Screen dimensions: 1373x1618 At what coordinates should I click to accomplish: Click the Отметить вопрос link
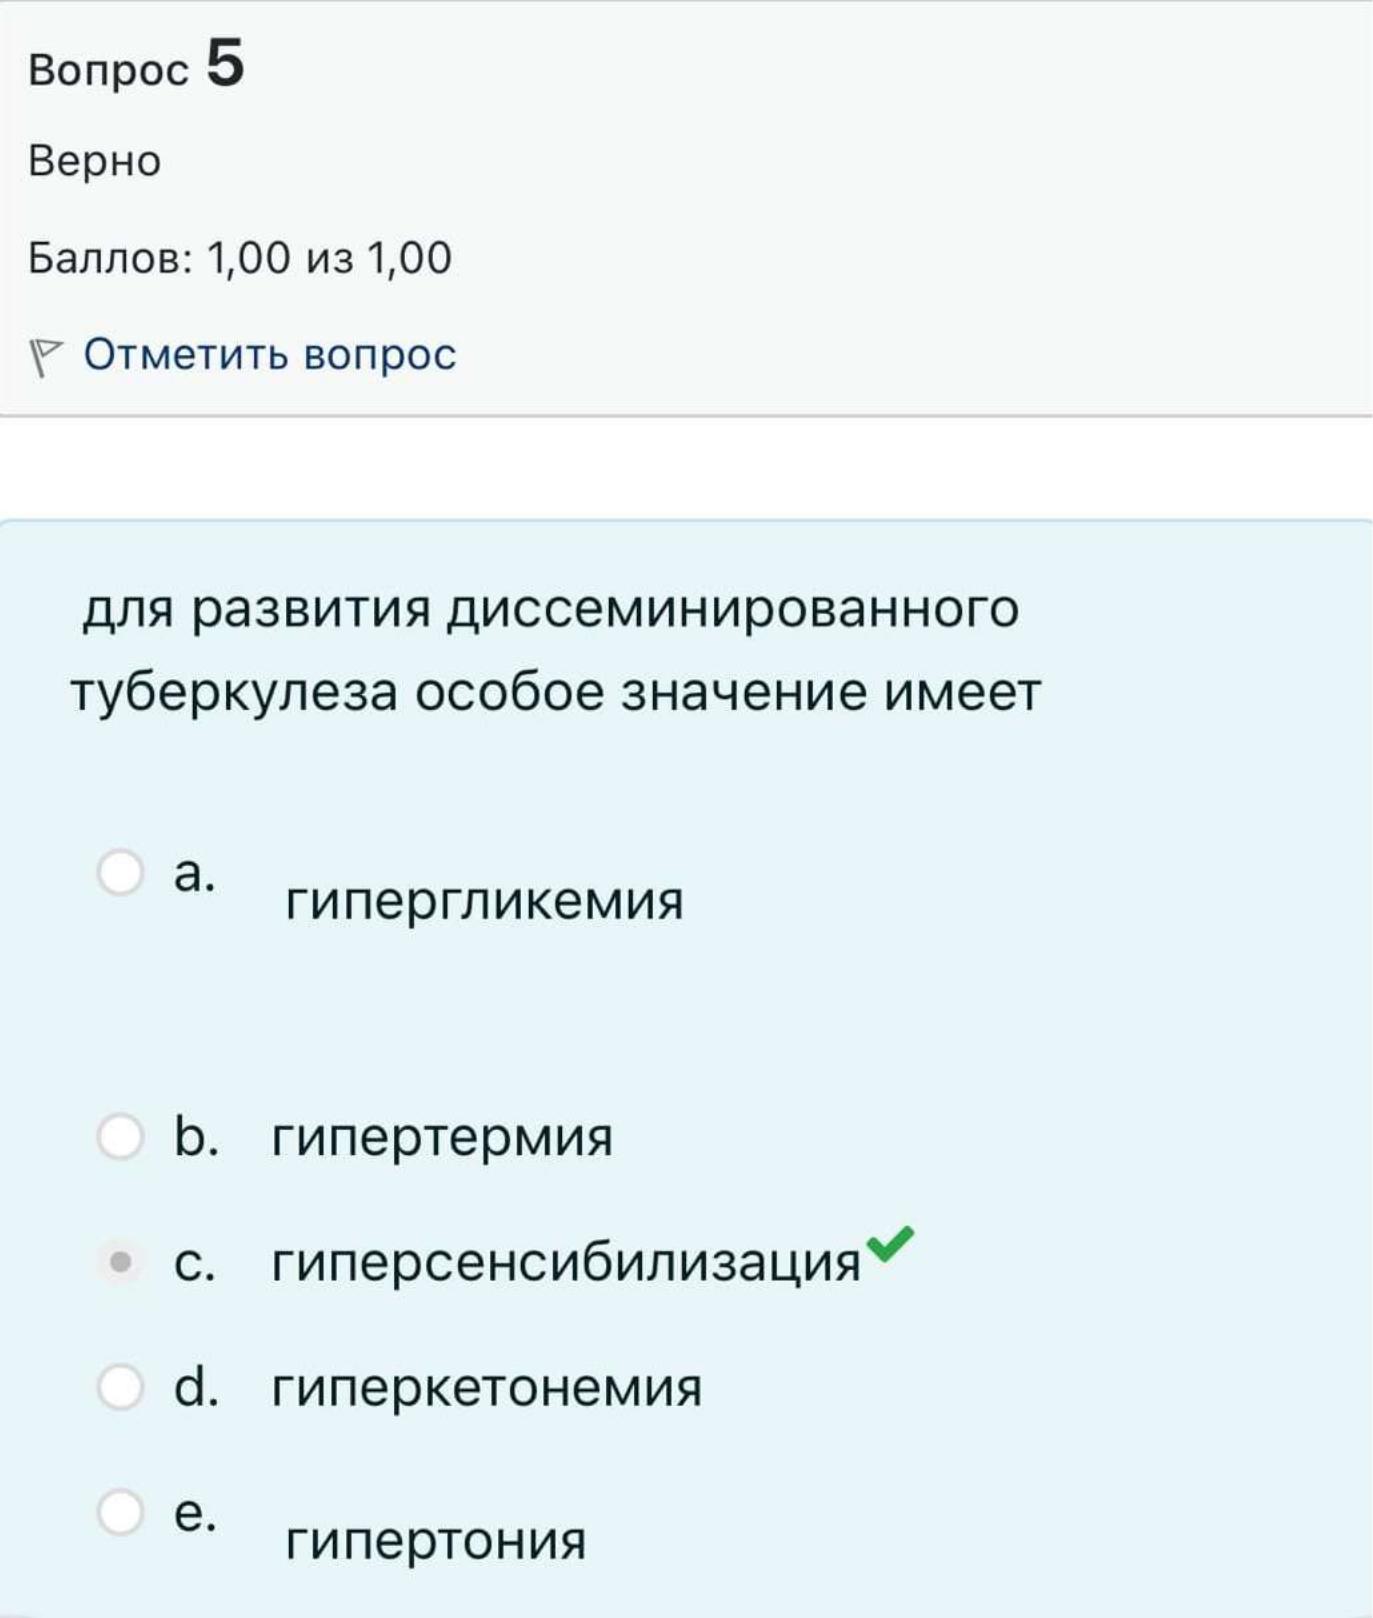tap(270, 355)
